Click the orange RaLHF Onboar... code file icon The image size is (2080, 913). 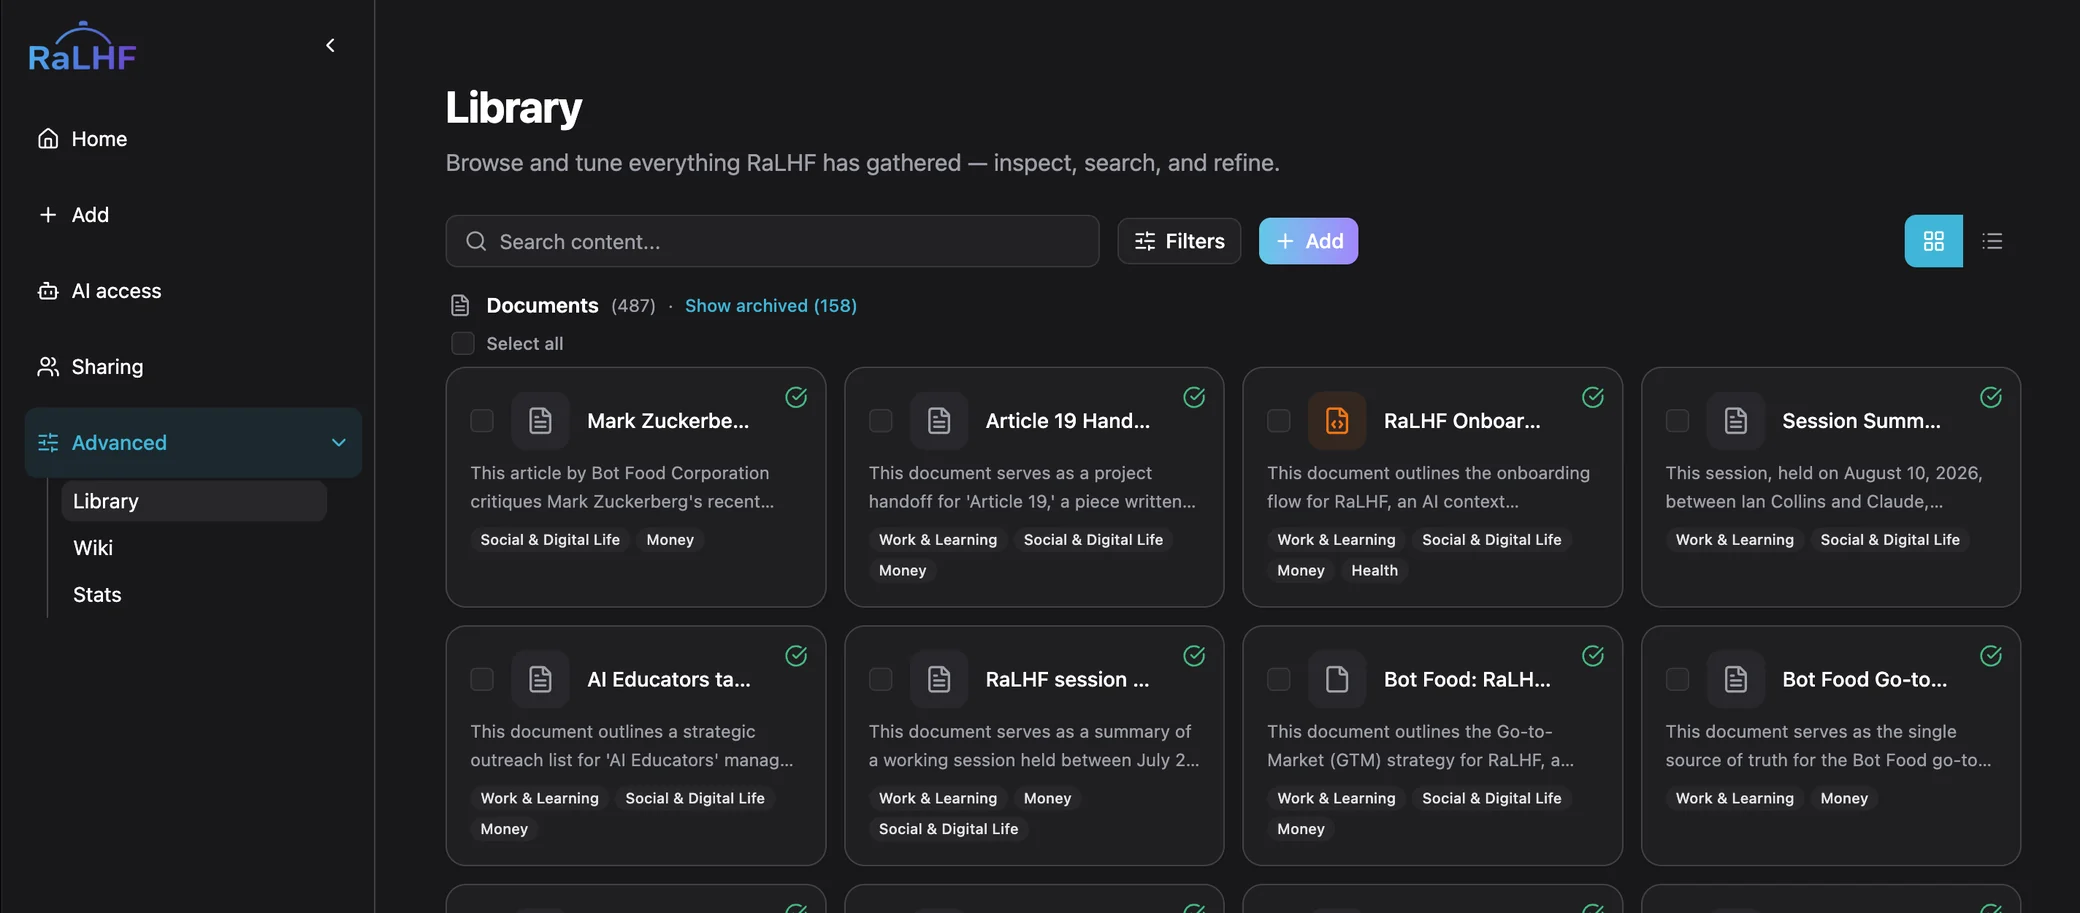tap(1337, 421)
